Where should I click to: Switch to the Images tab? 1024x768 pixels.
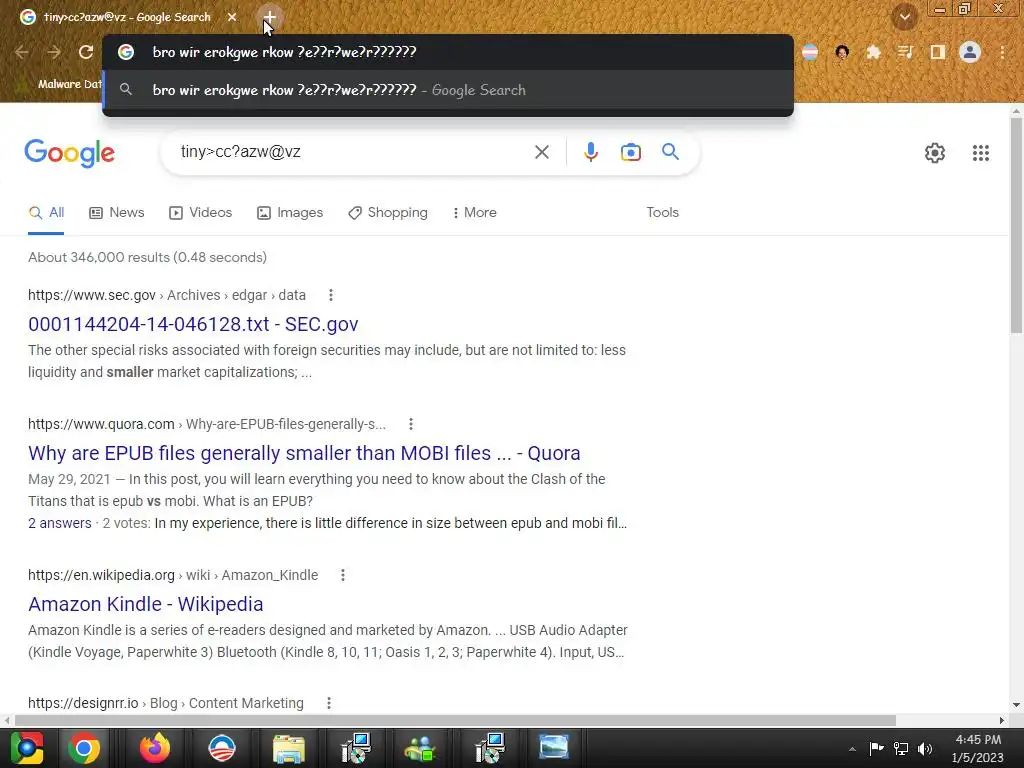(x=290, y=212)
